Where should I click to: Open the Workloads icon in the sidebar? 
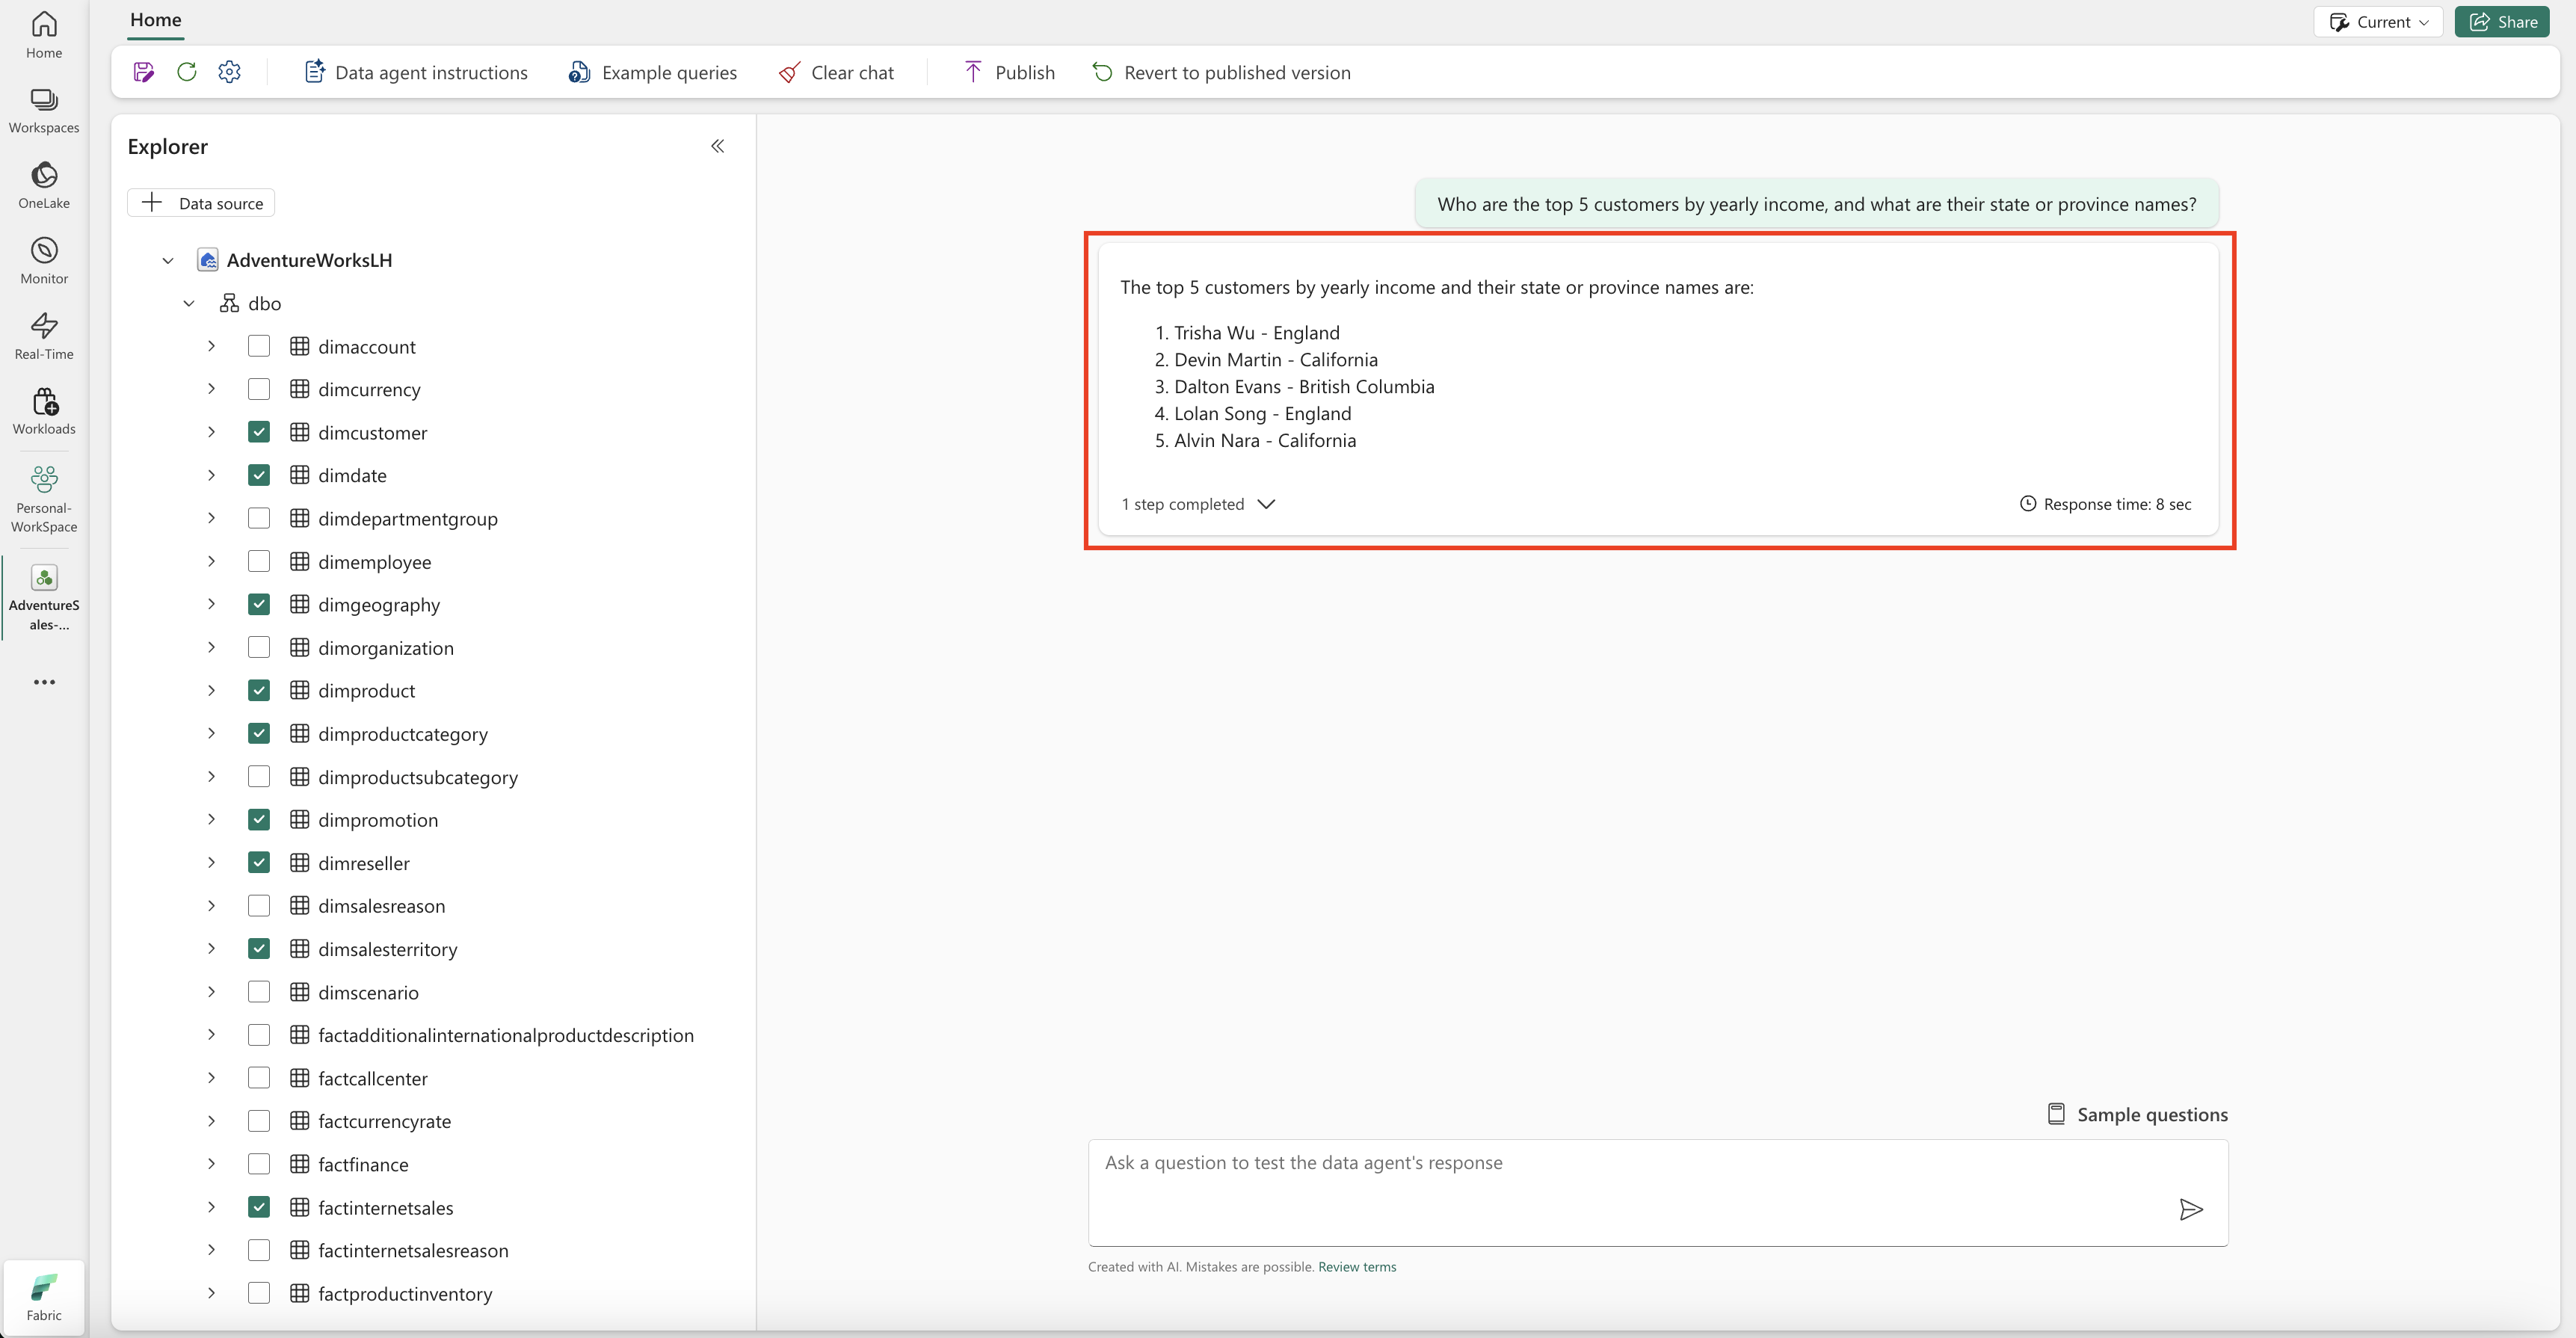tap(44, 411)
